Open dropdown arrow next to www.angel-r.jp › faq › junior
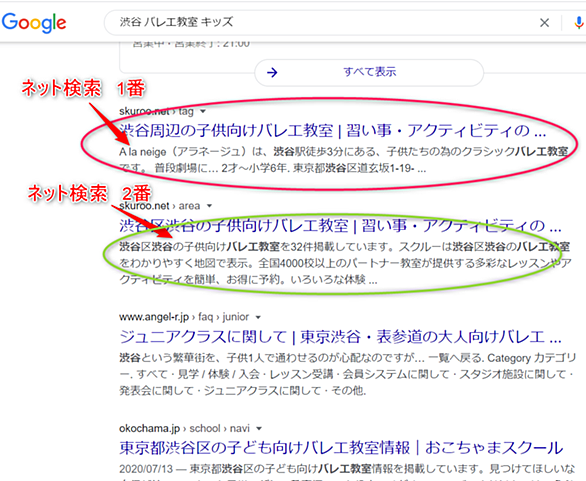Image resolution: width=586 pixels, height=481 pixels. (x=258, y=317)
